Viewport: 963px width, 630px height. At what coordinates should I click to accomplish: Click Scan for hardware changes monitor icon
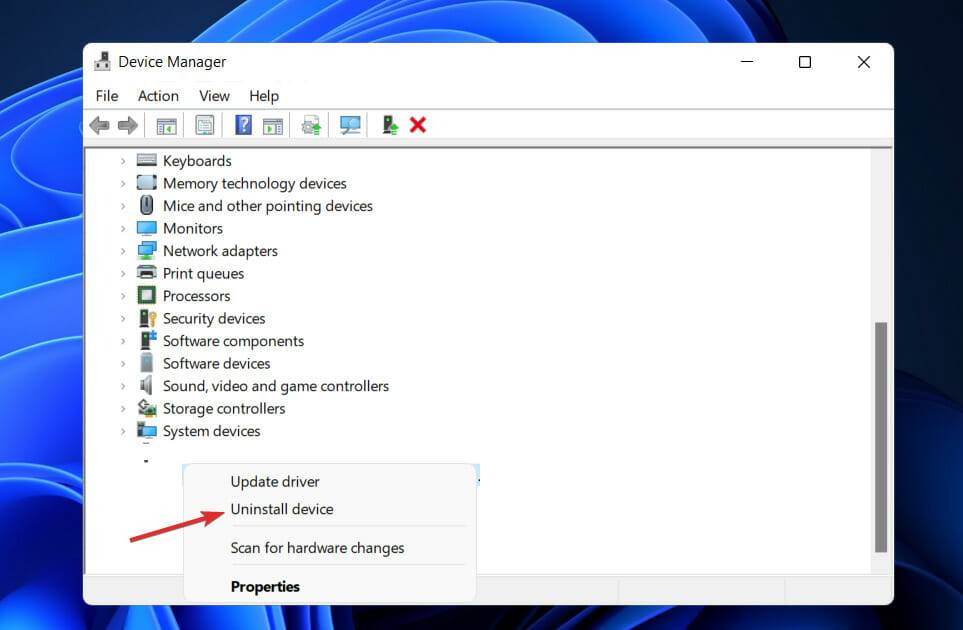pos(350,125)
